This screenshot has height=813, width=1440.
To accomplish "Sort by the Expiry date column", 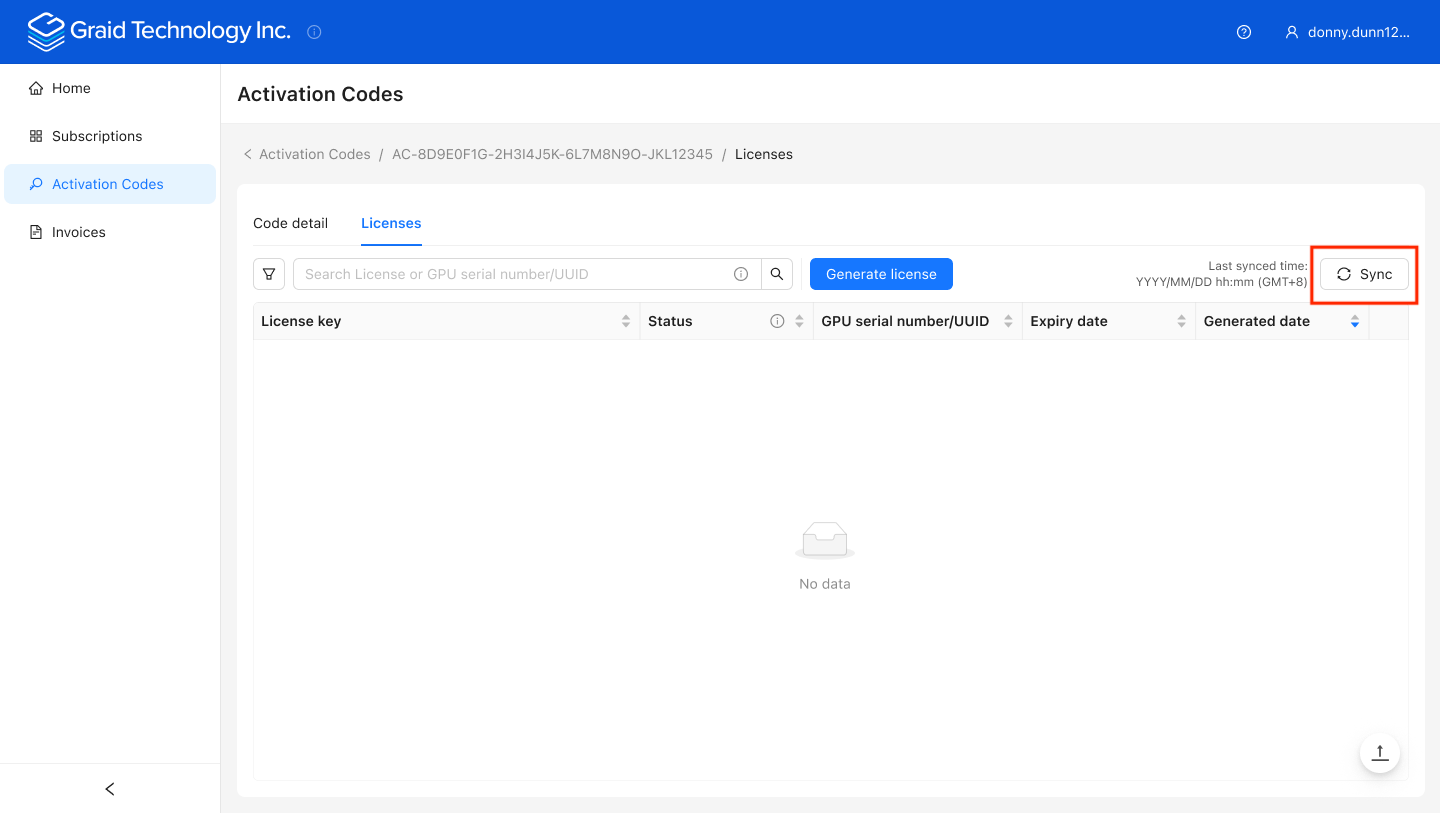I will pos(1181,321).
